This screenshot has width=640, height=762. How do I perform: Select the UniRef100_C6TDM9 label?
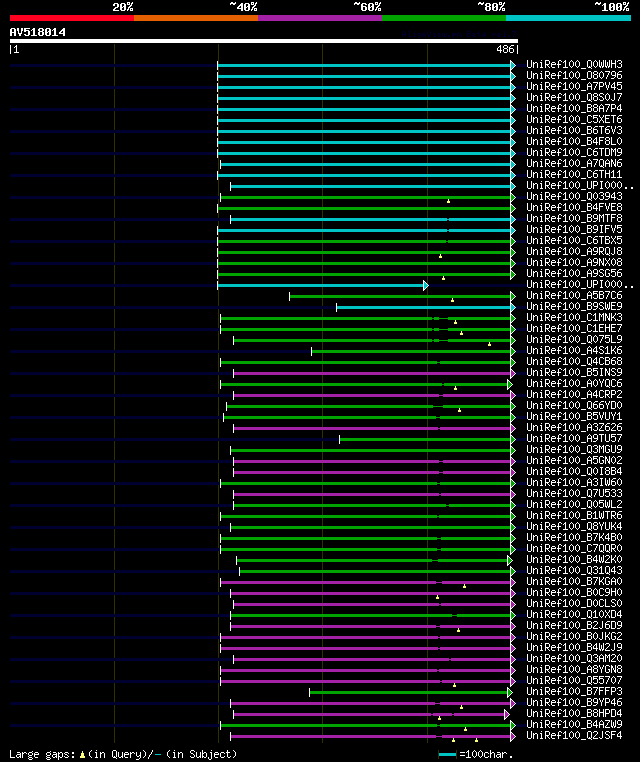[x=574, y=153]
